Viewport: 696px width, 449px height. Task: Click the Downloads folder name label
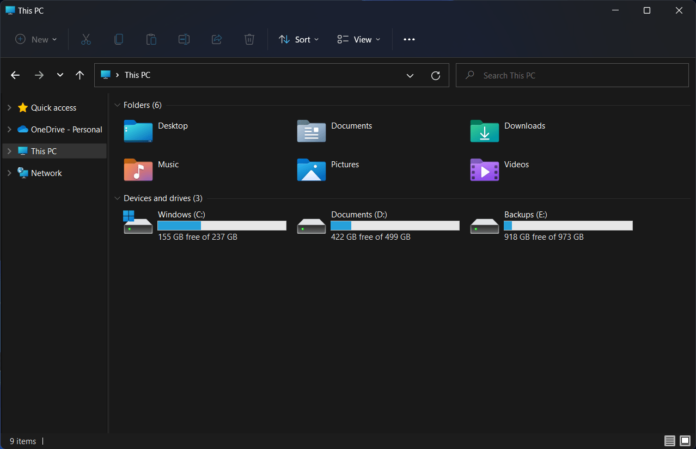pos(525,126)
